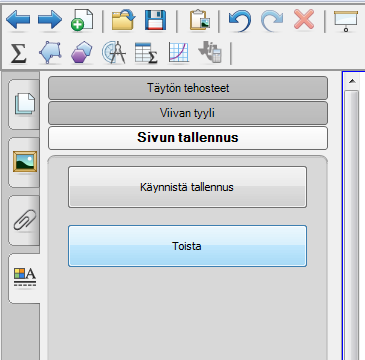
Task: Open the compass and protractor measurement tools
Action: [x=114, y=52]
